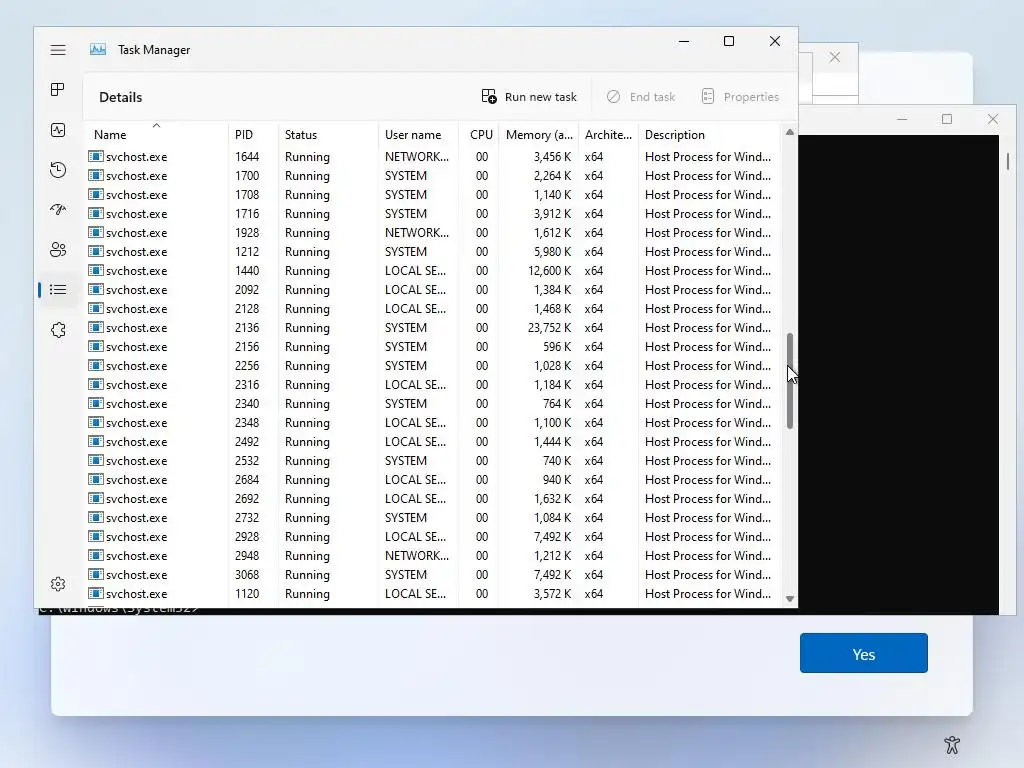Click memory value 740 K
Screen dimensions: 1024x768
point(557,460)
